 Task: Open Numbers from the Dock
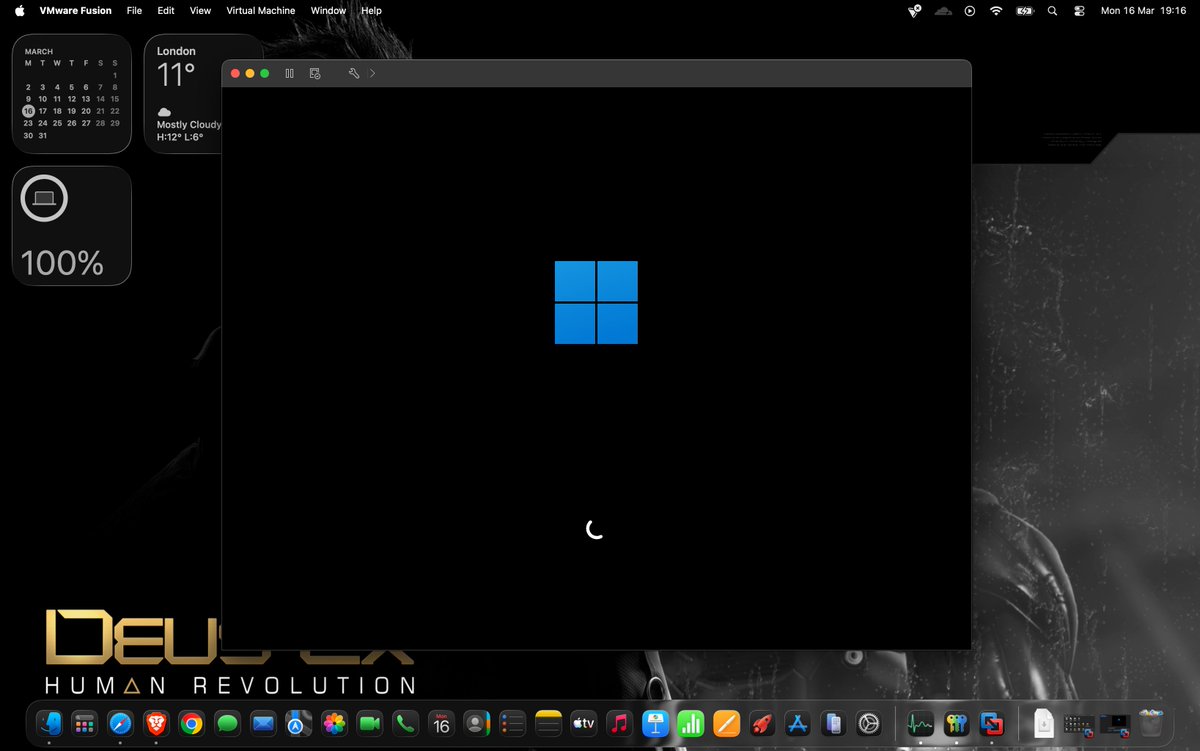pyautogui.click(x=691, y=722)
